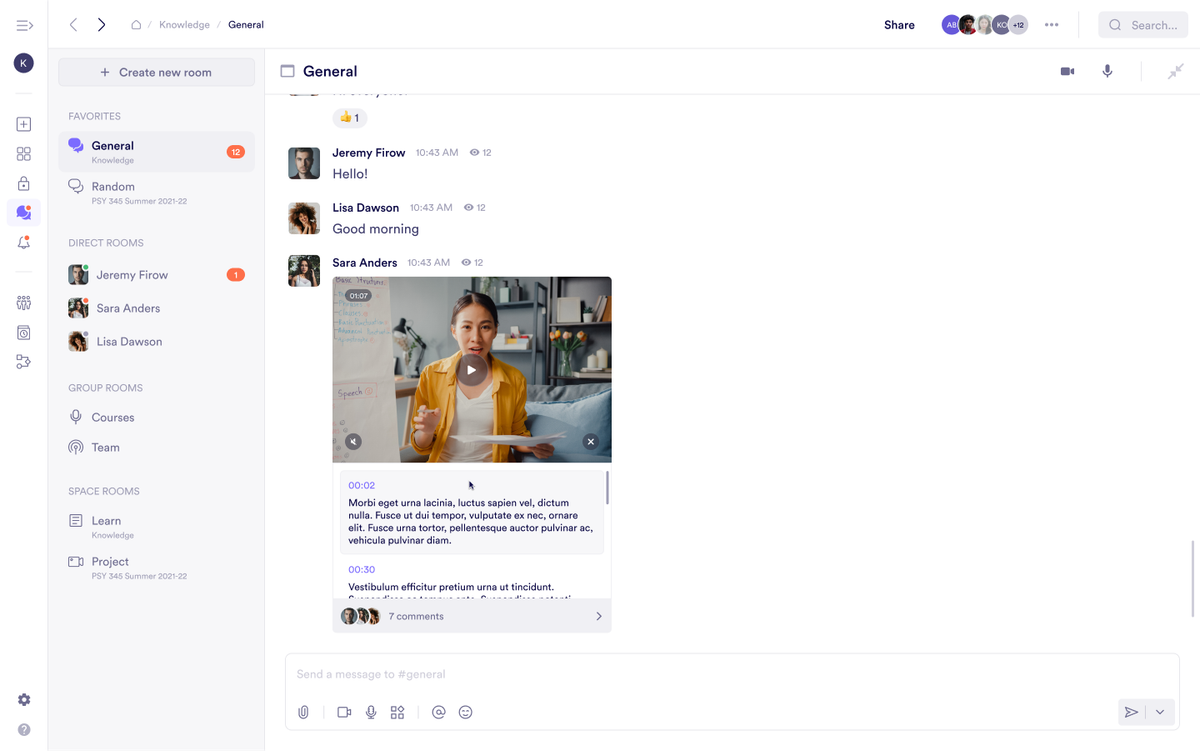The height and width of the screenshot is (751, 1200).
Task: Play Sara Anders' video message
Action: pos(472,370)
